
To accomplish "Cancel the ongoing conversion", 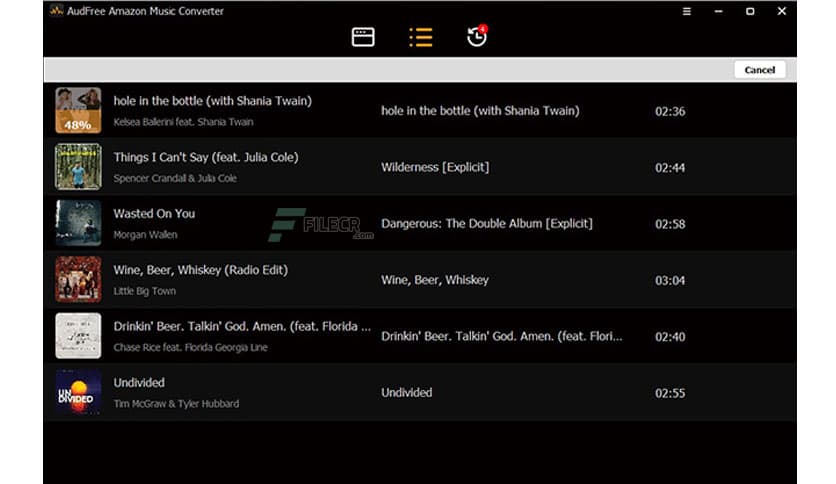I will click(x=759, y=70).
